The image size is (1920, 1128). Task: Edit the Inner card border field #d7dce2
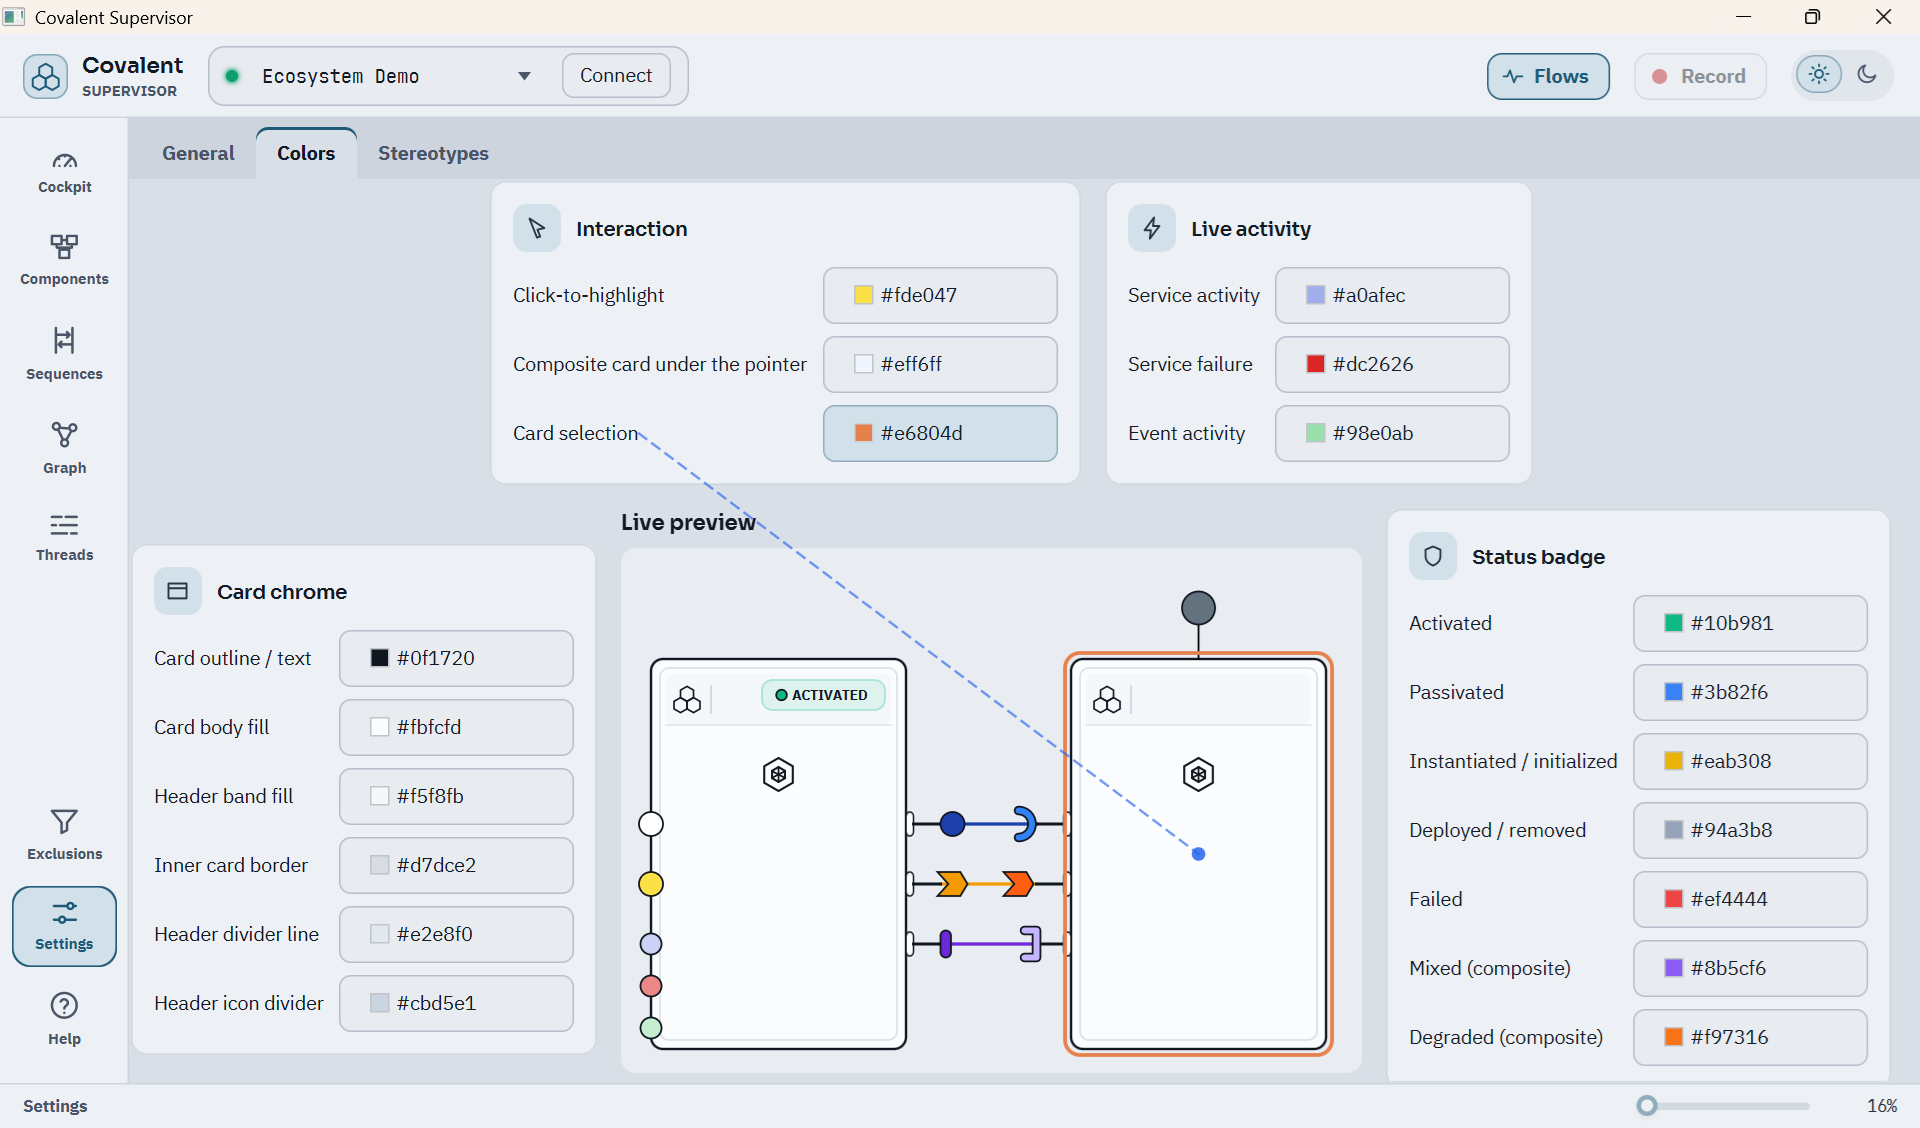coord(456,865)
